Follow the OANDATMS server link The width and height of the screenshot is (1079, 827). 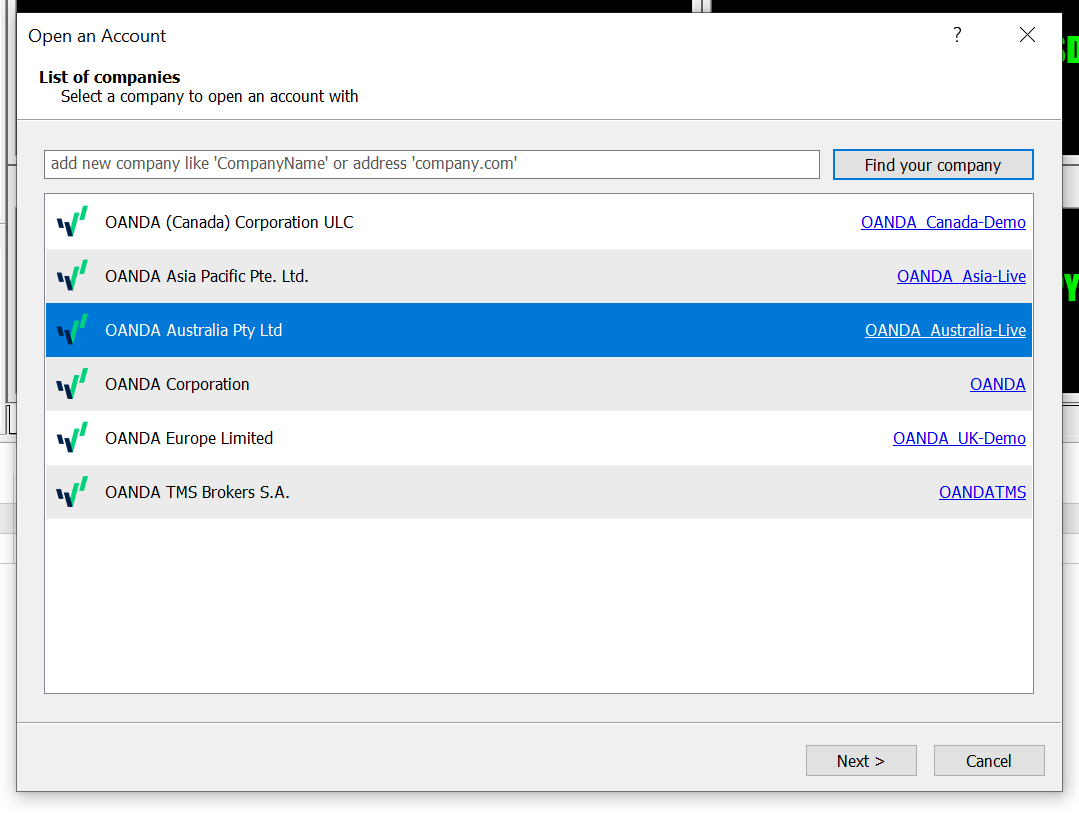(981, 492)
